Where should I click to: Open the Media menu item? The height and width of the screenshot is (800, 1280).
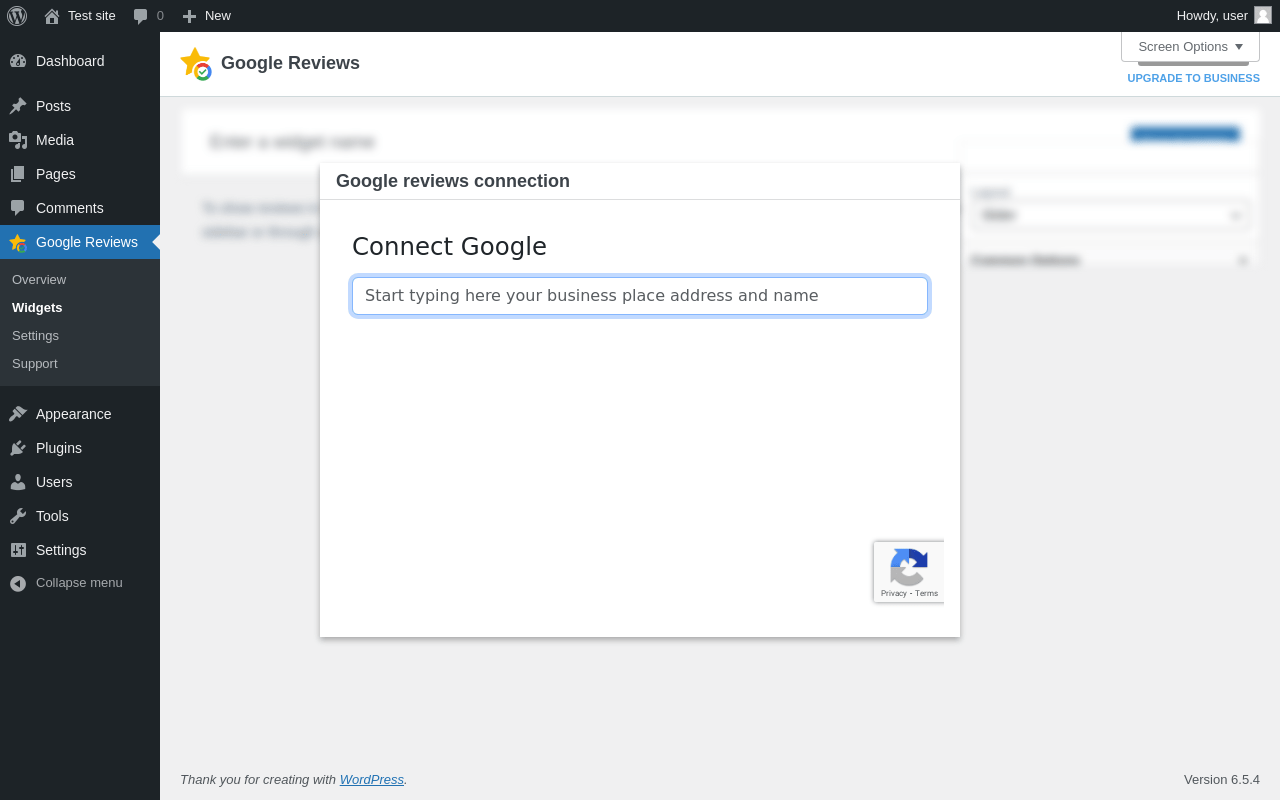(80, 140)
